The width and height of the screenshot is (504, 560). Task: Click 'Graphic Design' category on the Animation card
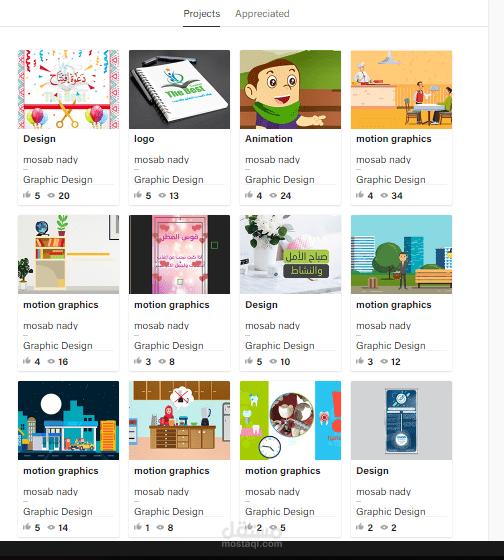(280, 180)
